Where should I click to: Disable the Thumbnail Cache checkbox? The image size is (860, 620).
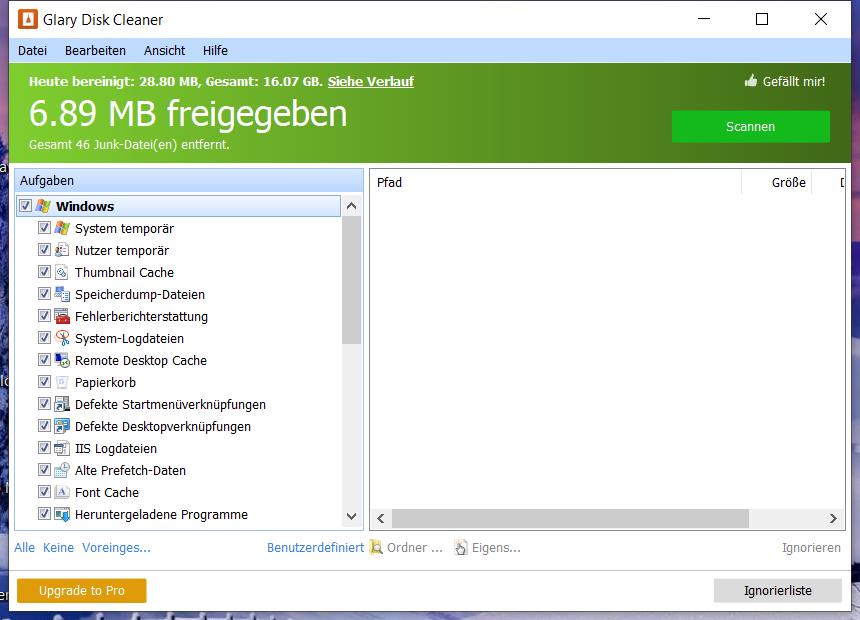tap(44, 271)
